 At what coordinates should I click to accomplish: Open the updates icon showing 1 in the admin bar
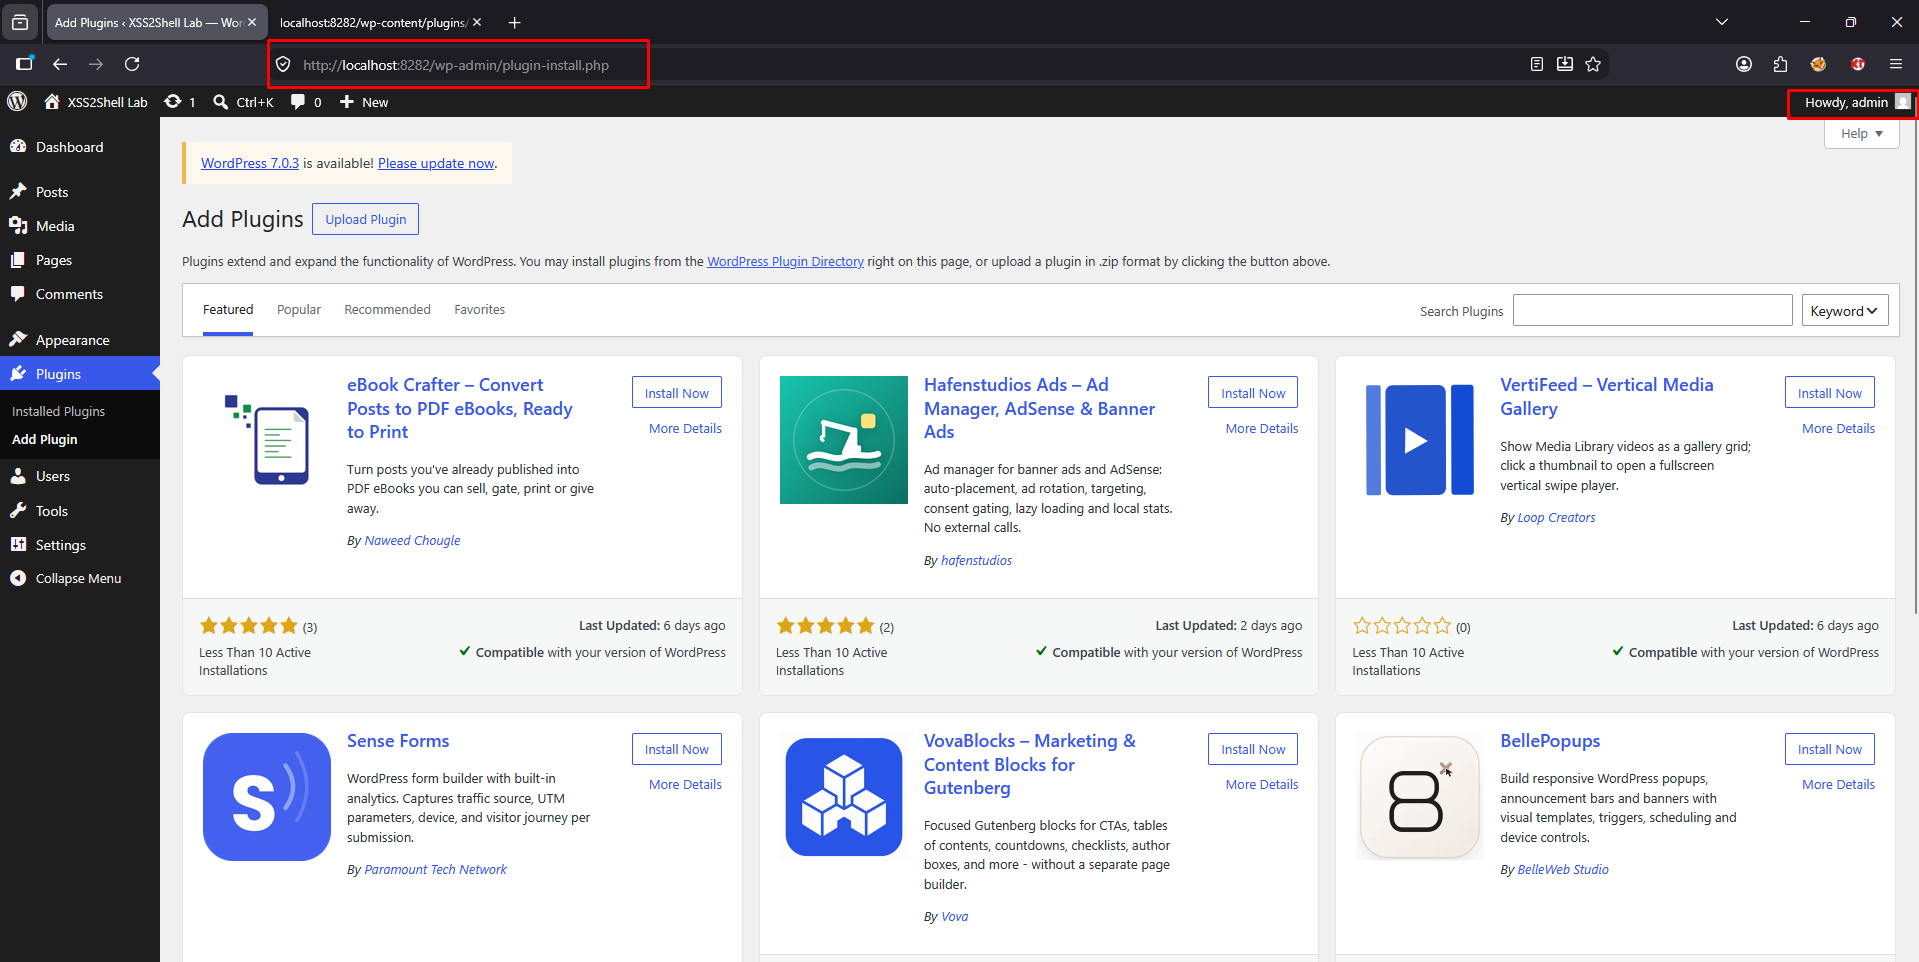click(x=179, y=102)
